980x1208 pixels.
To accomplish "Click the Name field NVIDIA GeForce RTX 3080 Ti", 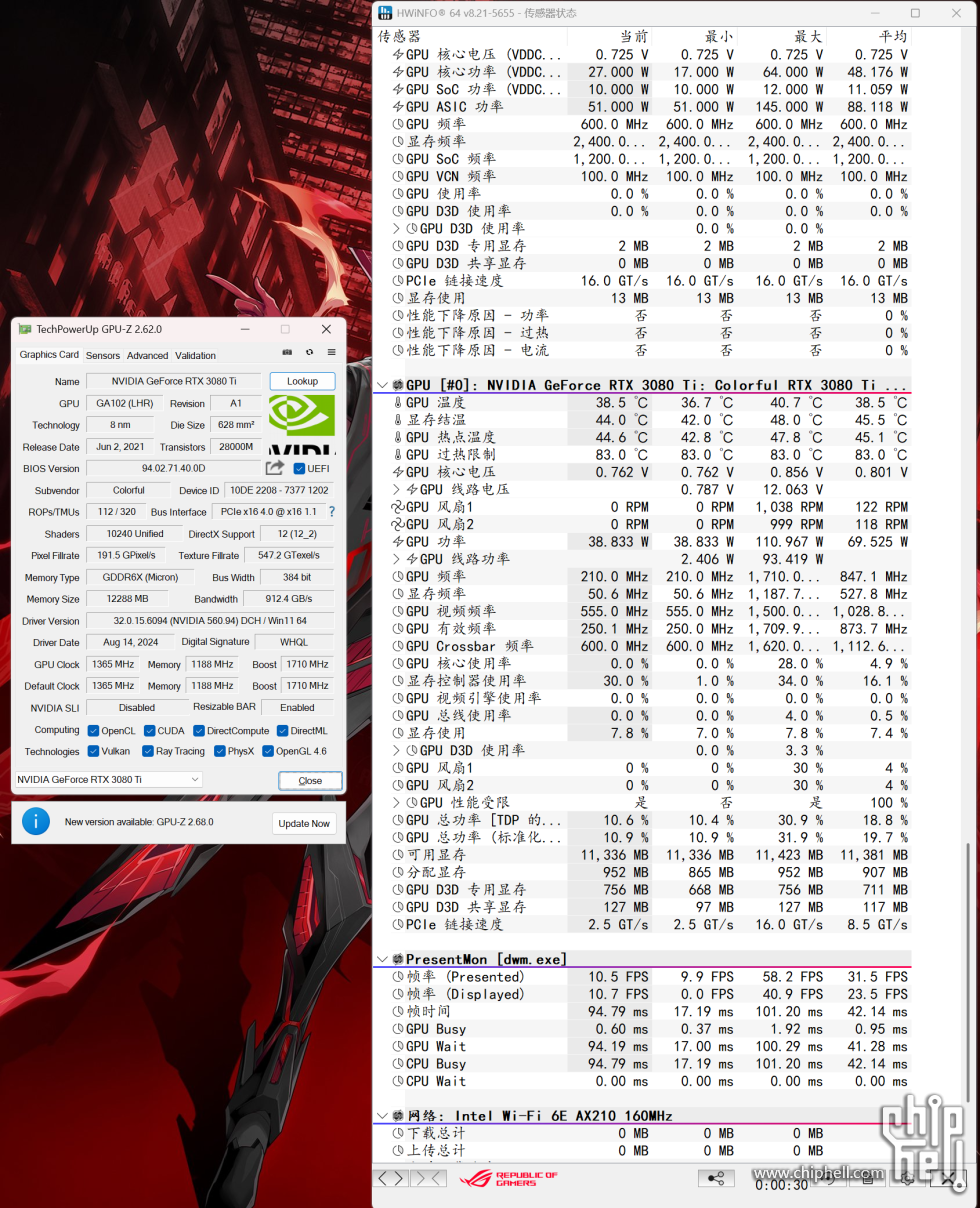I will pyautogui.click(x=175, y=381).
